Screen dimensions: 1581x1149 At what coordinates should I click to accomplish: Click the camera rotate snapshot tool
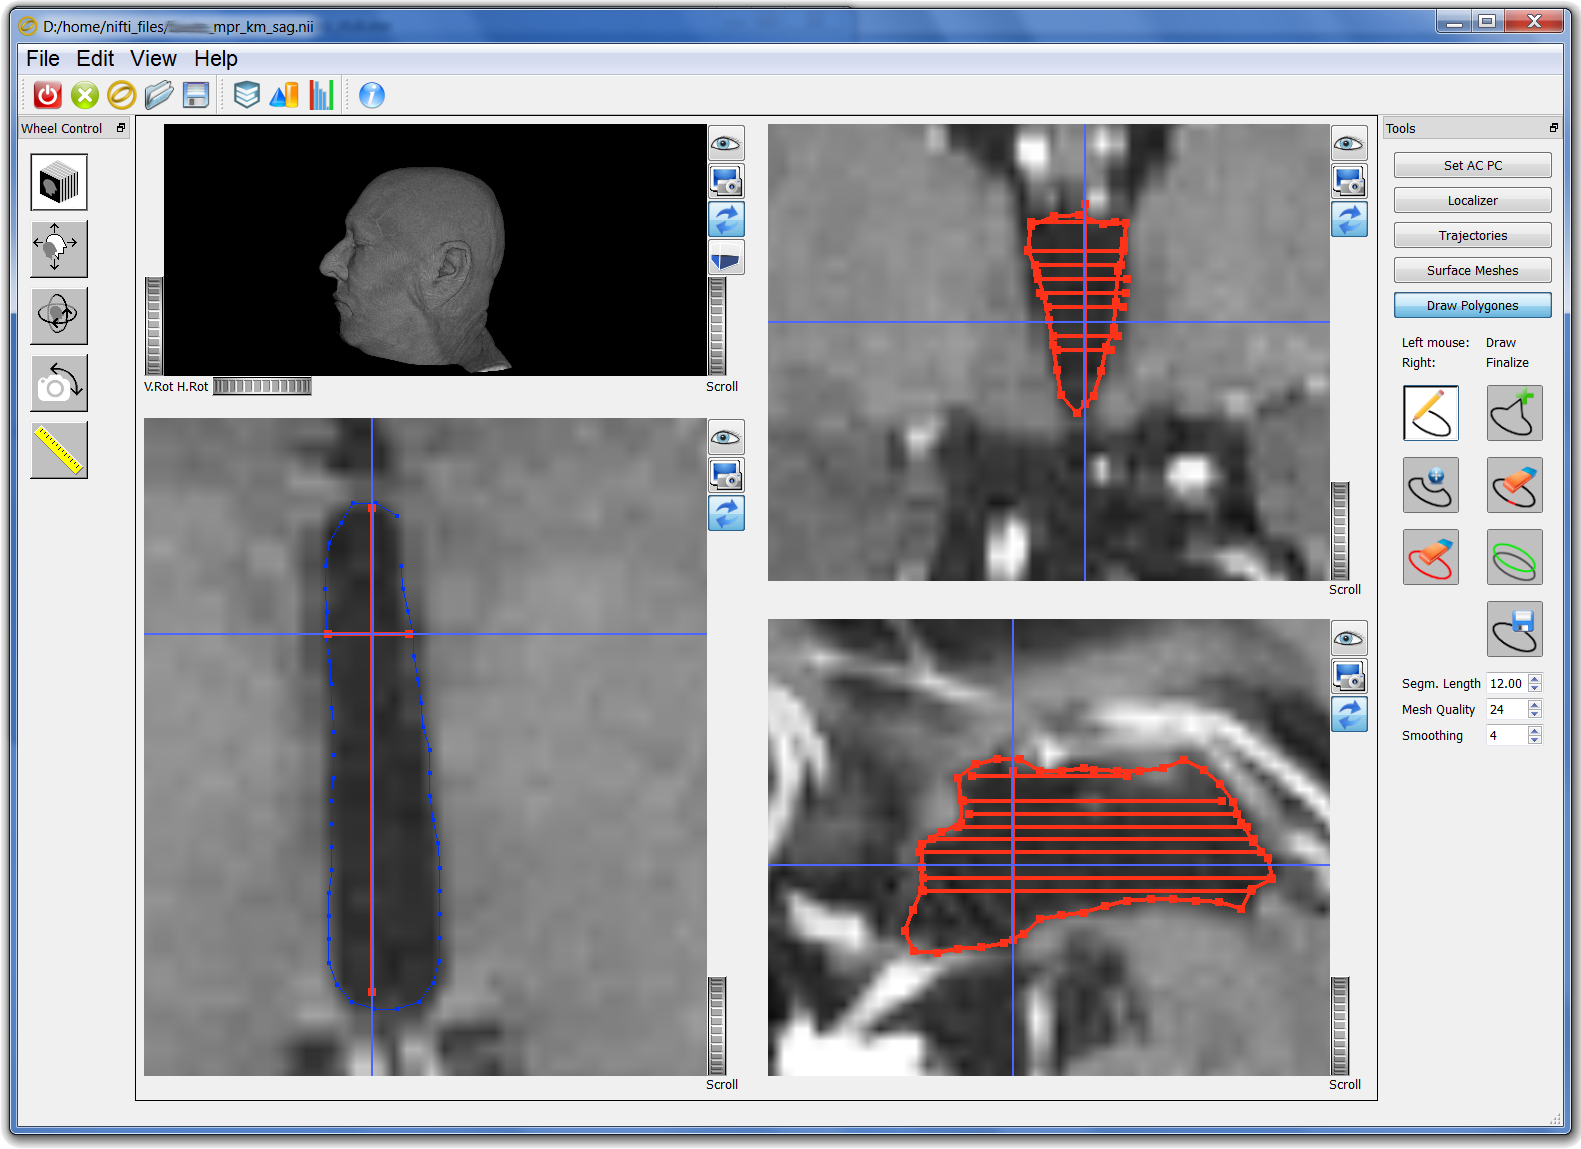coord(59,383)
